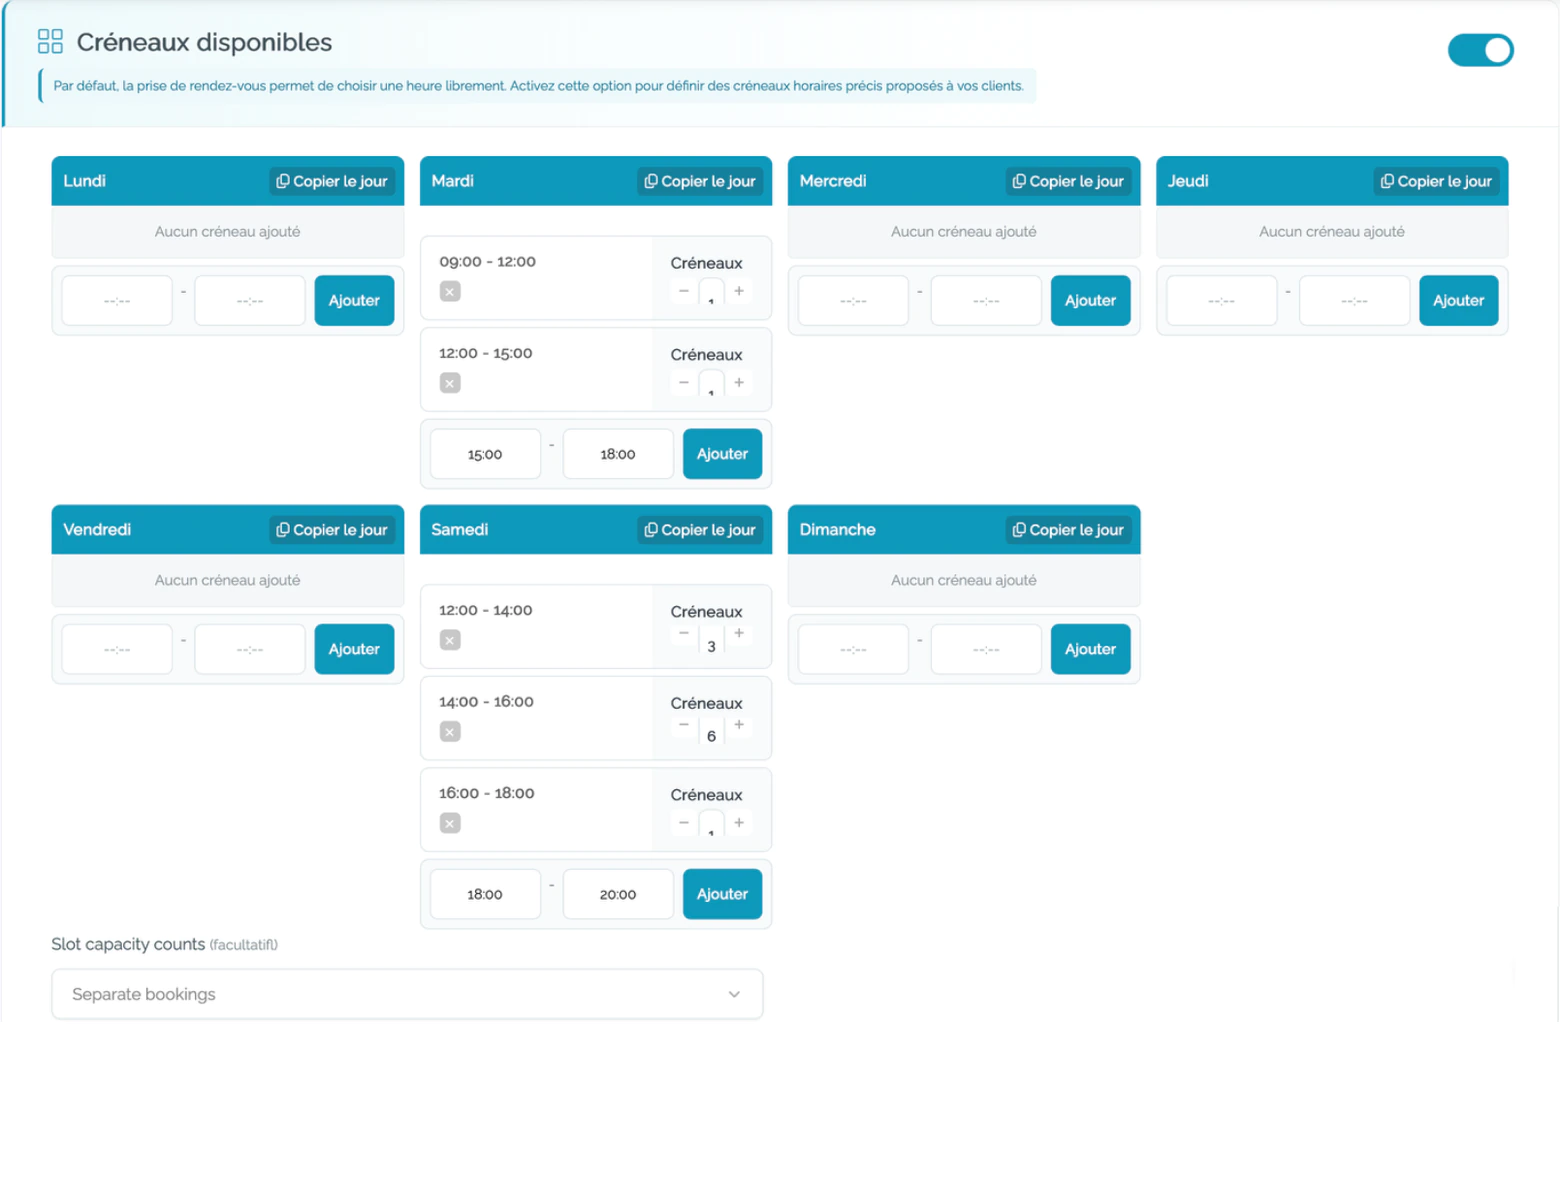Increase Créneaux count for Samedi 14:00 - 16:00
The height and width of the screenshot is (1200, 1560).
(739, 725)
